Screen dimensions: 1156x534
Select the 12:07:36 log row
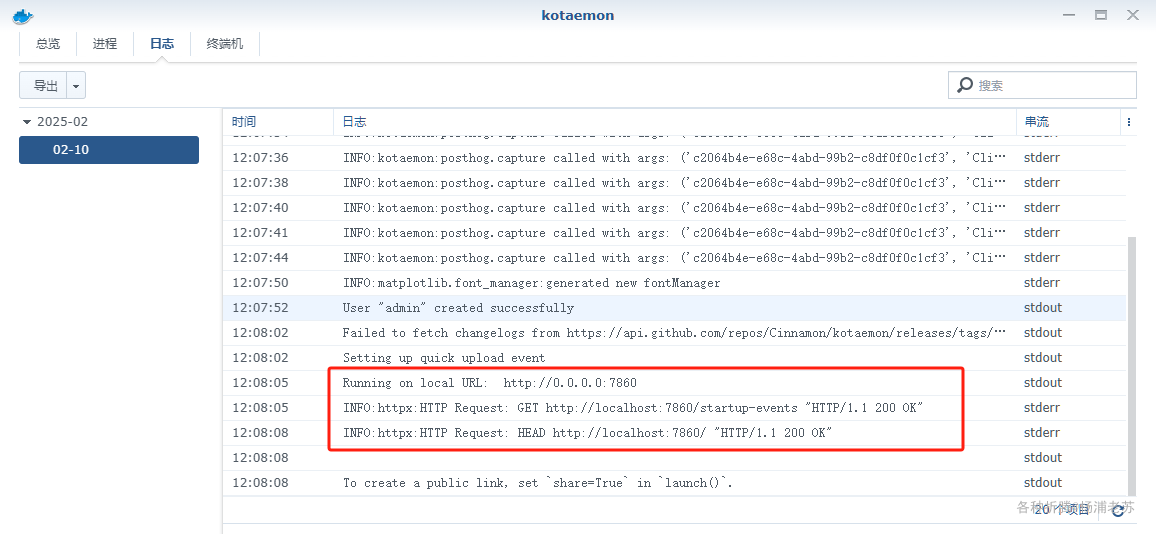pos(675,158)
